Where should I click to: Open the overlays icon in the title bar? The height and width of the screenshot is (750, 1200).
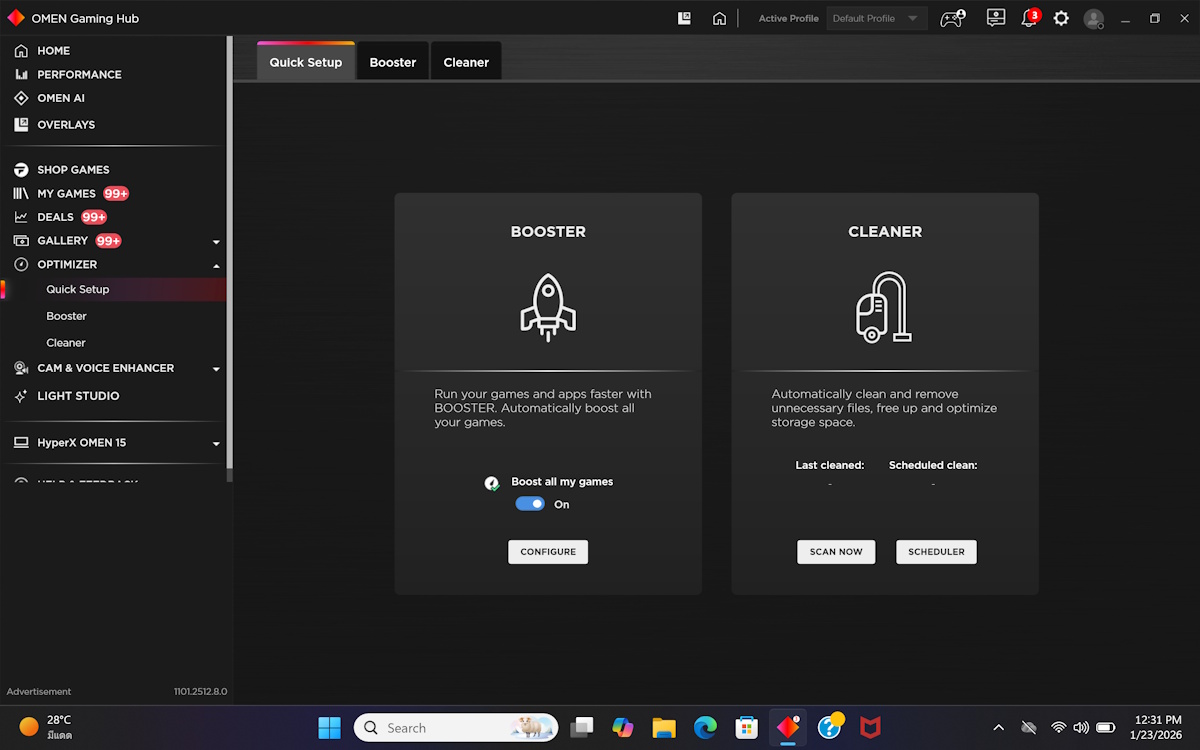tap(685, 18)
